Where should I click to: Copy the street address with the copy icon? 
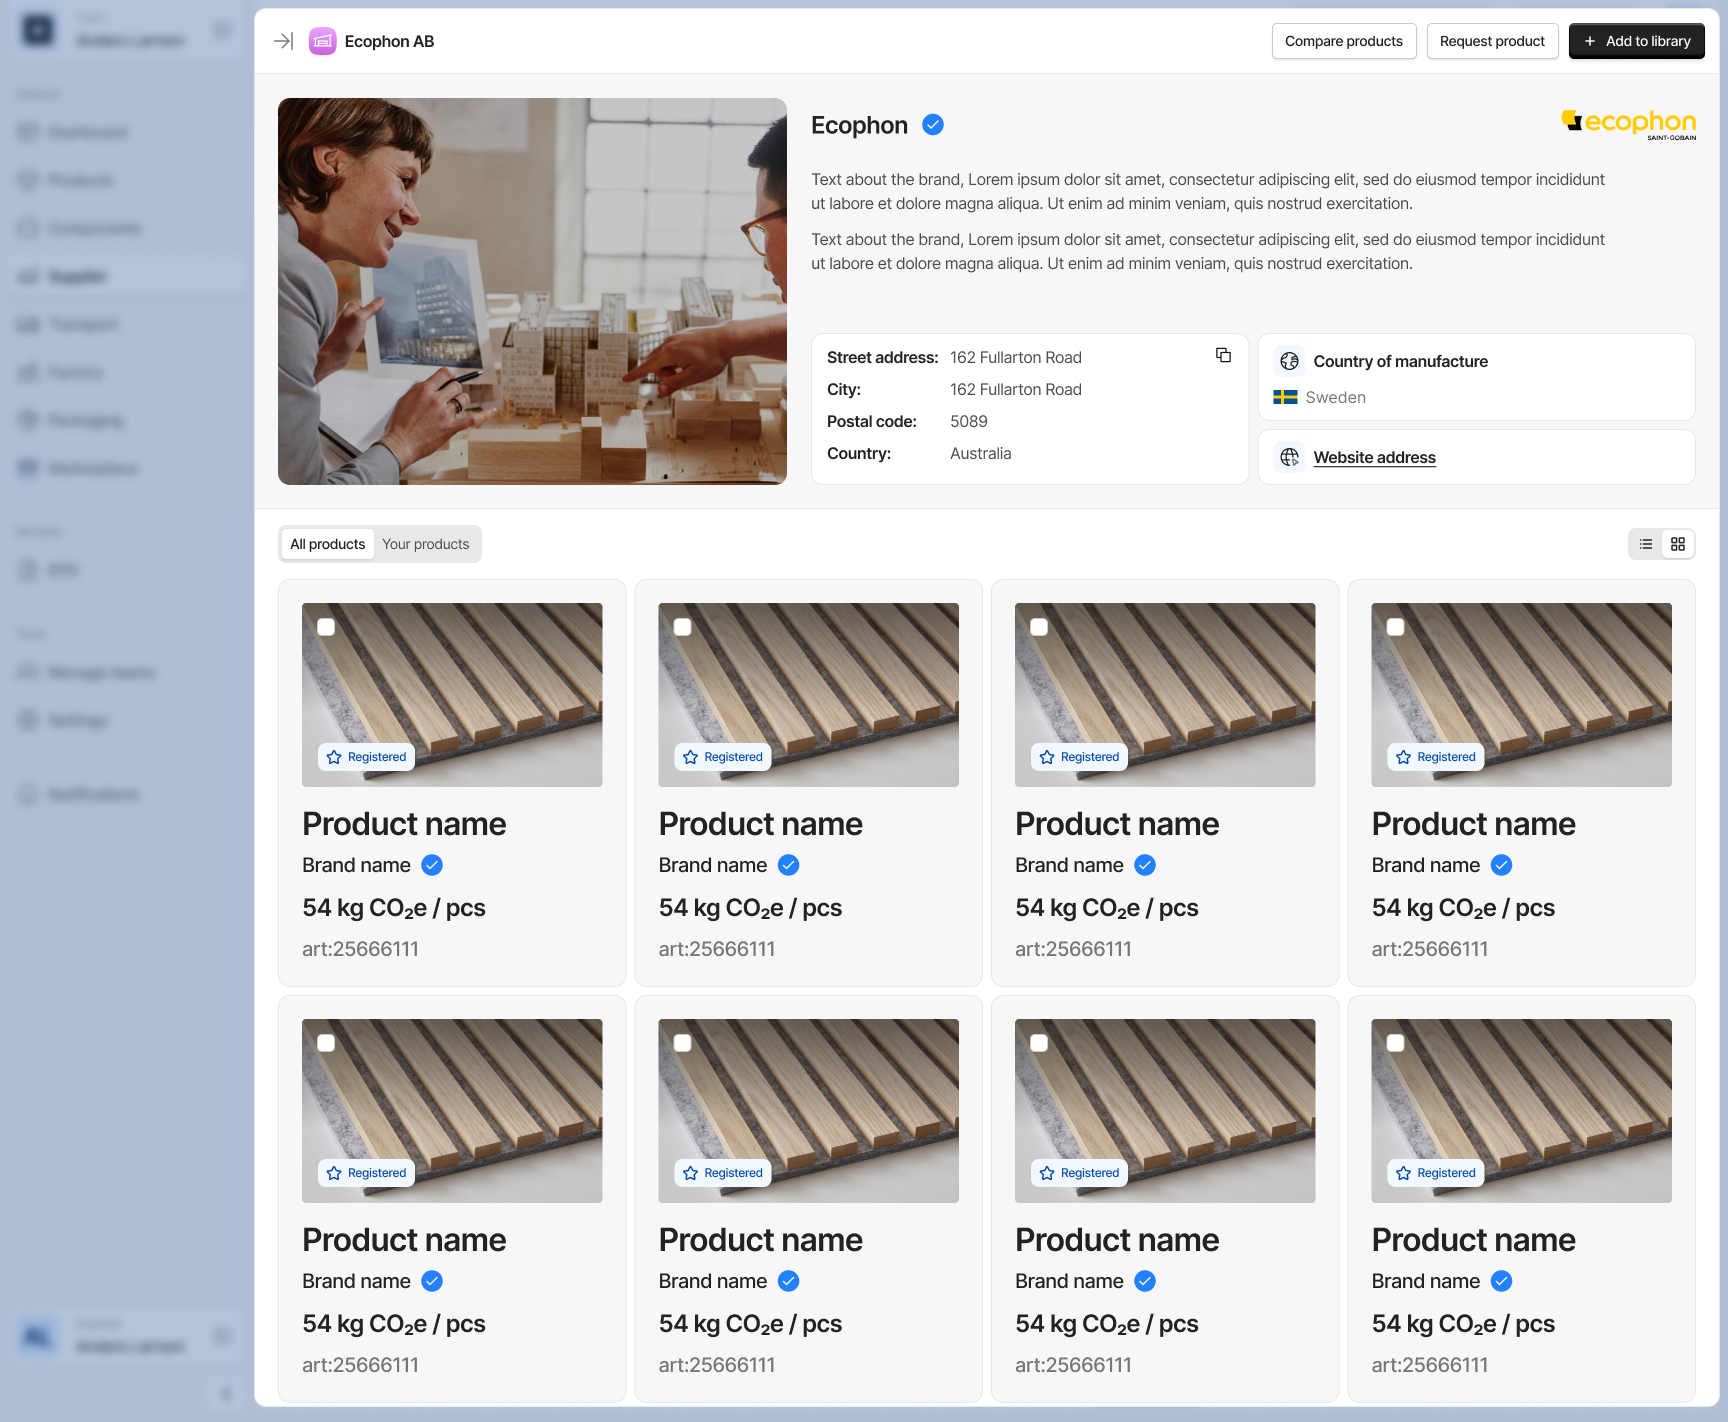coord(1223,355)
